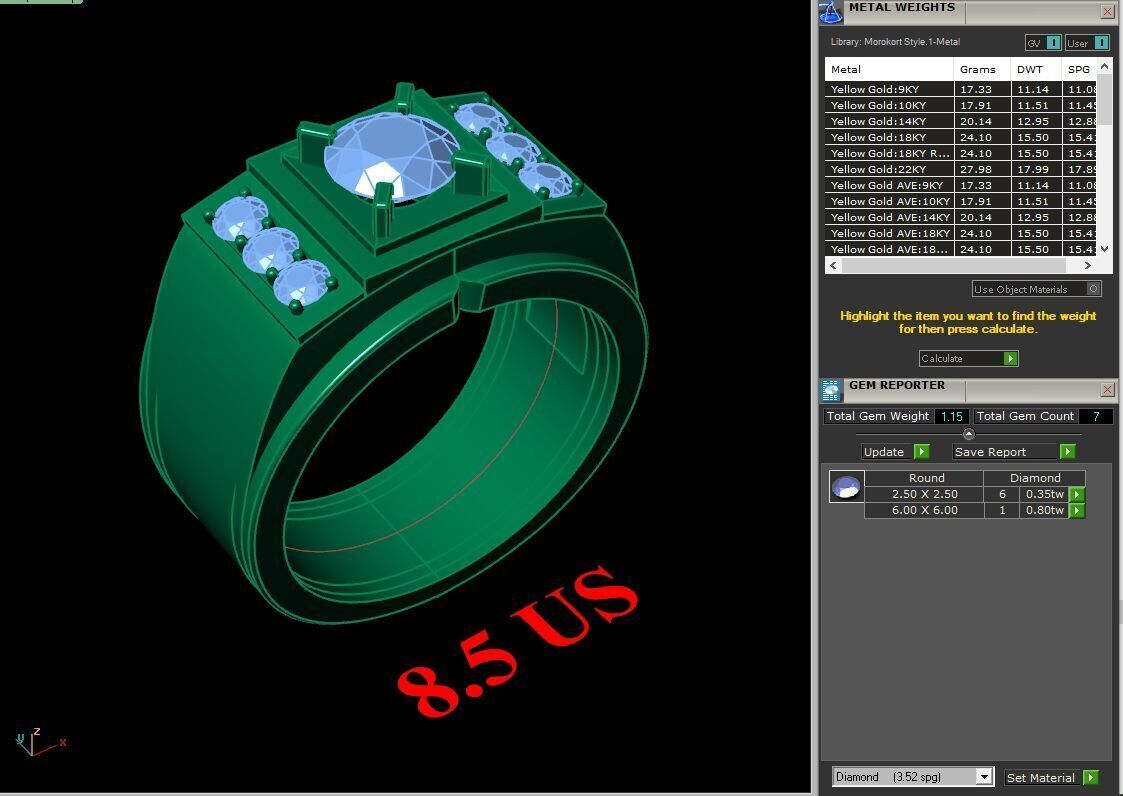Click the DWT column header

coord(1036,69)
